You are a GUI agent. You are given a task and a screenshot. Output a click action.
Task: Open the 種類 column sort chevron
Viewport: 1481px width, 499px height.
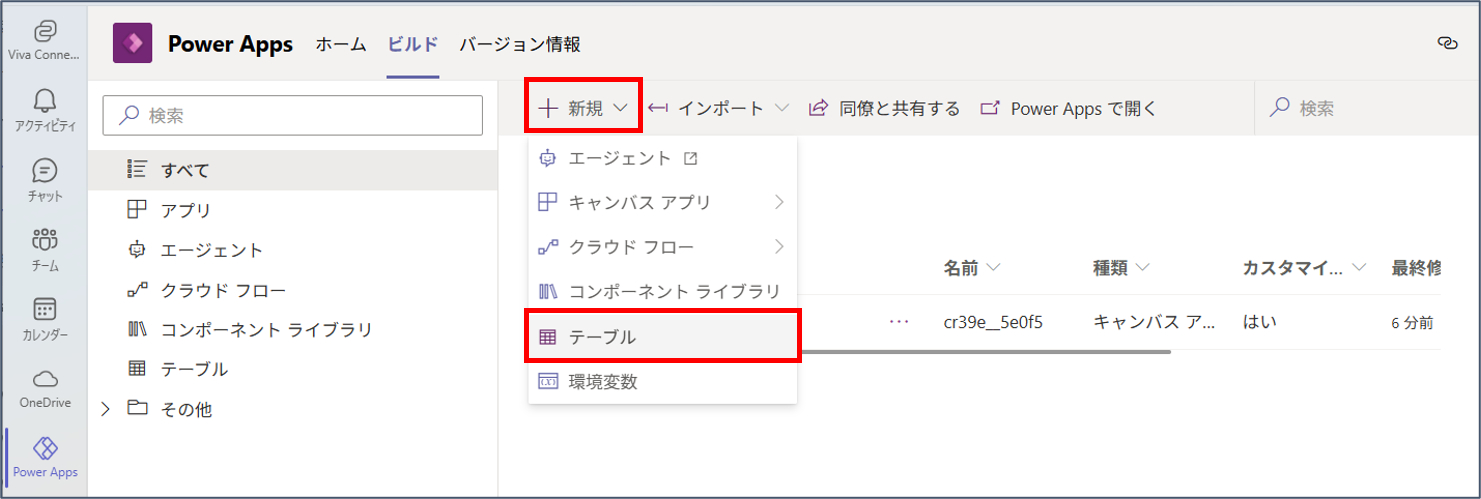coord(1142,269)
